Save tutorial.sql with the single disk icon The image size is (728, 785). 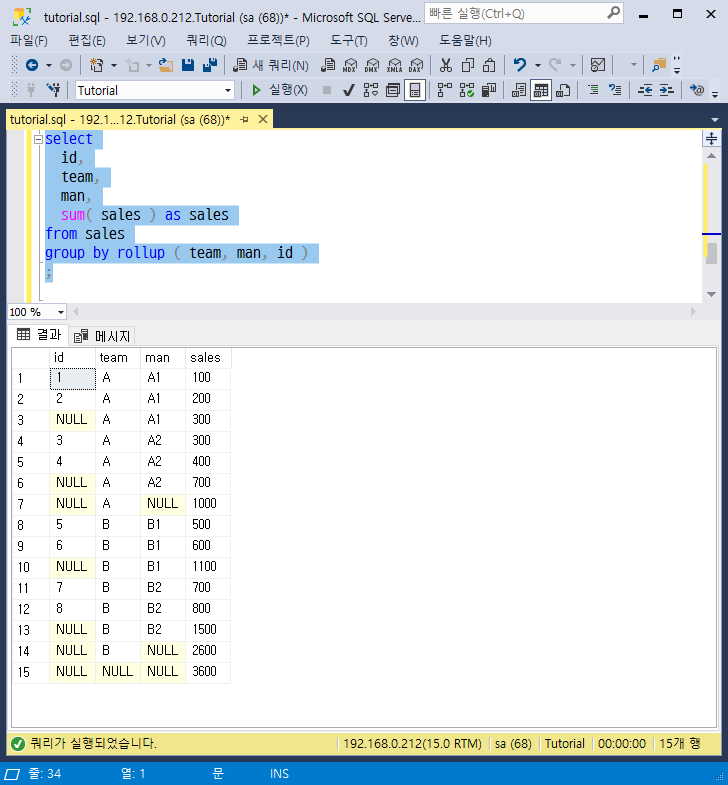(188, 65)
